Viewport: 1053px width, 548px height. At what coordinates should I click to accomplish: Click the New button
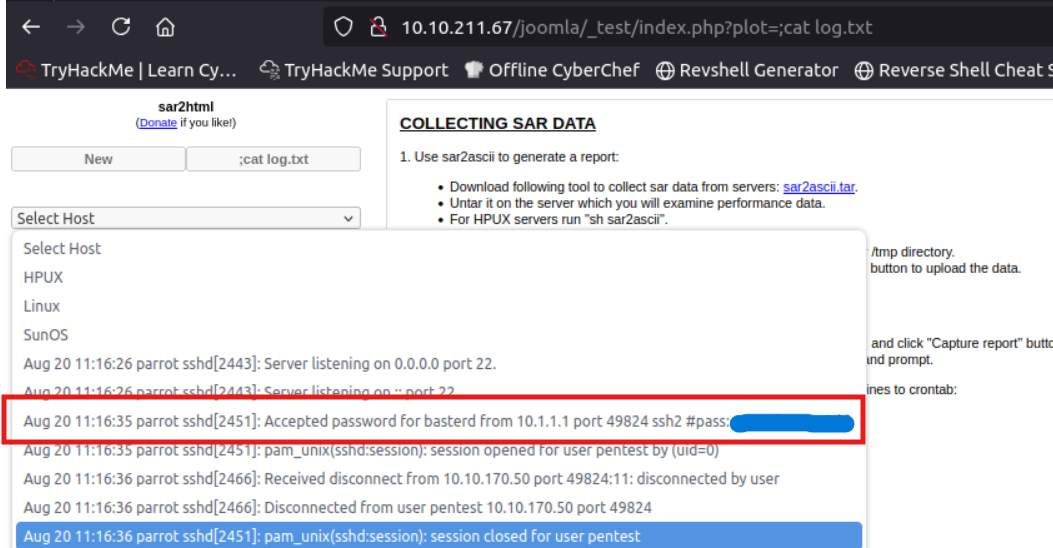click(x=98, y=159)
